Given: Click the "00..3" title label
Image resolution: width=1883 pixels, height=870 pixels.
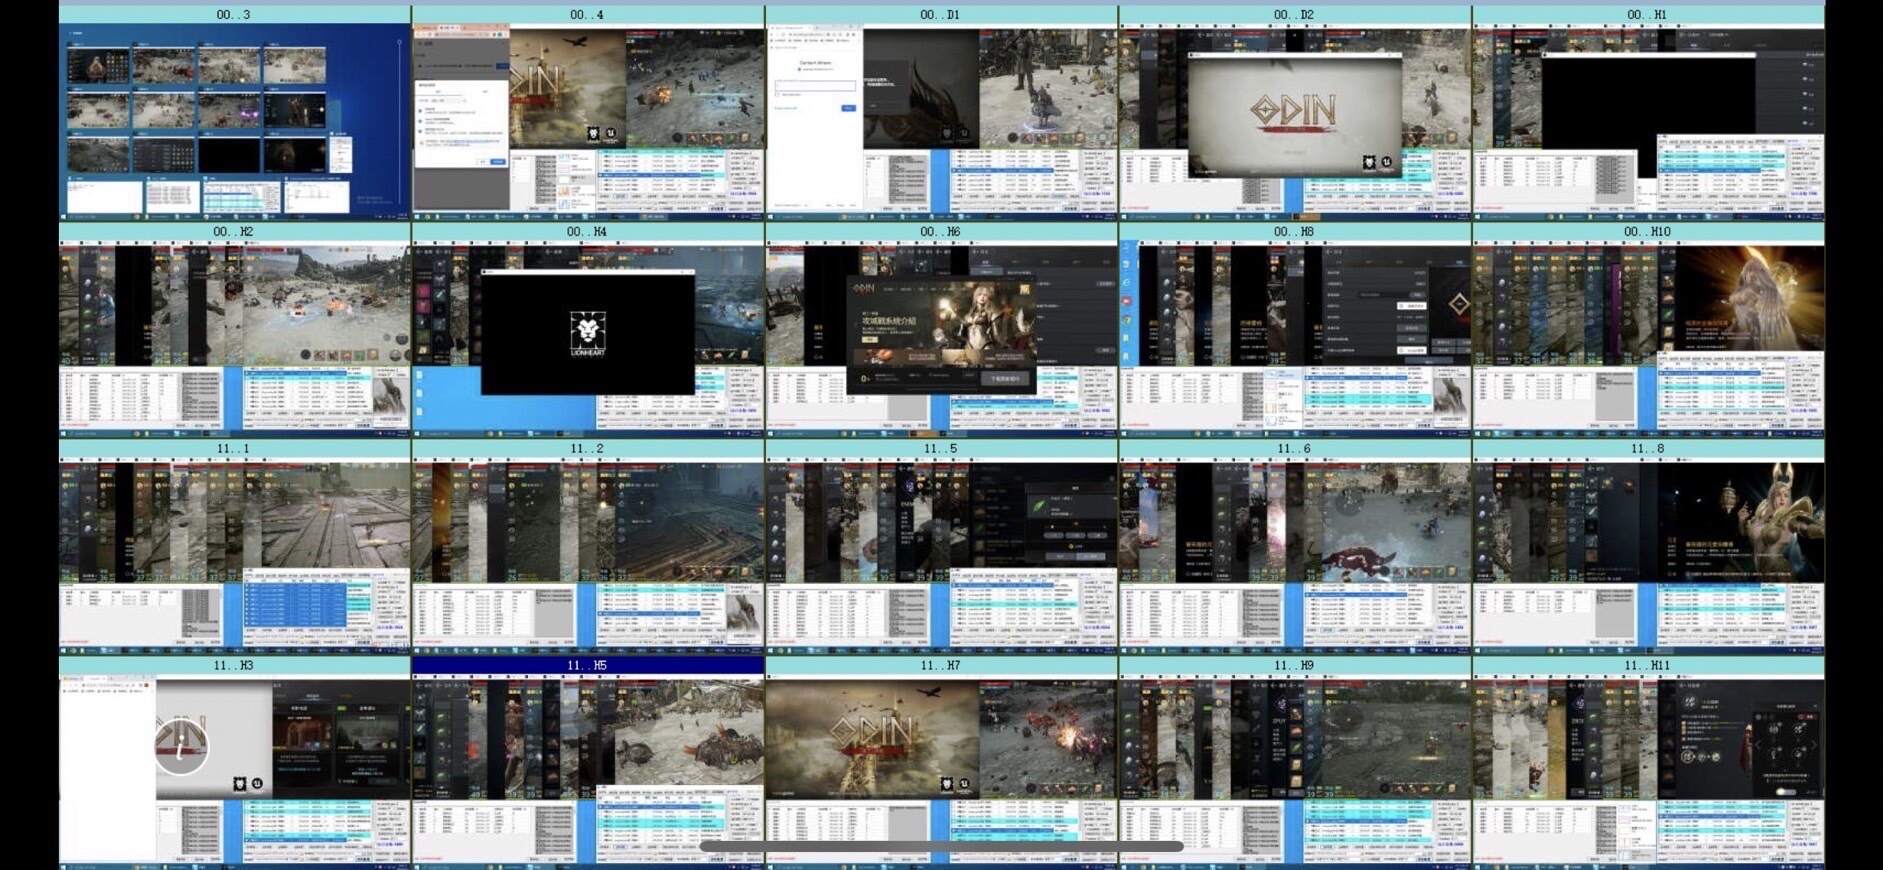Looking at the screenshot, I should click(234, 15).
